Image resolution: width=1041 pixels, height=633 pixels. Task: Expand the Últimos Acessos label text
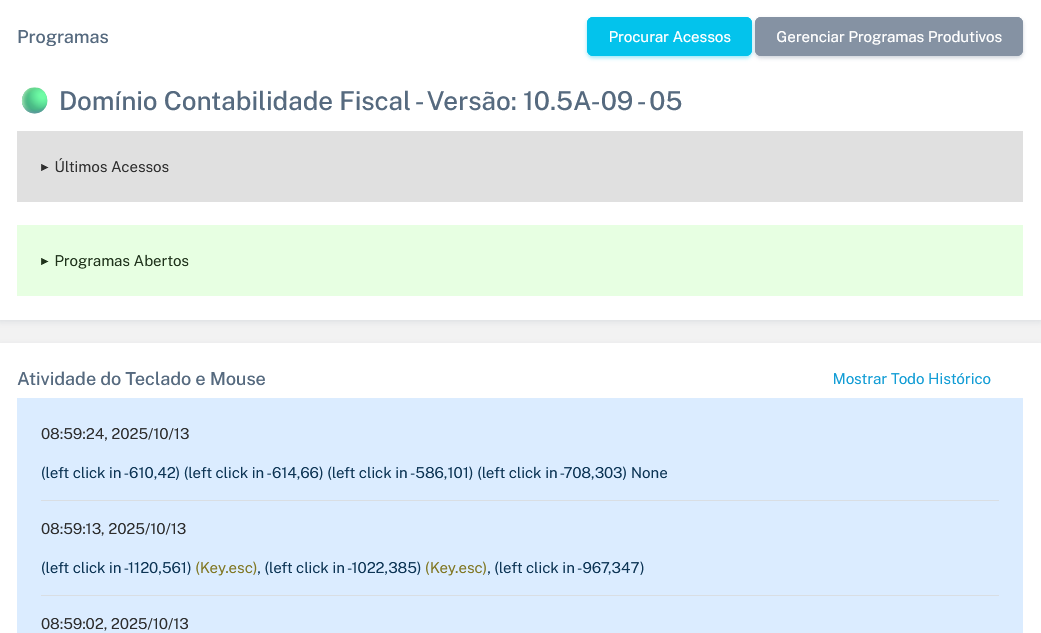(x=111, y=167)
